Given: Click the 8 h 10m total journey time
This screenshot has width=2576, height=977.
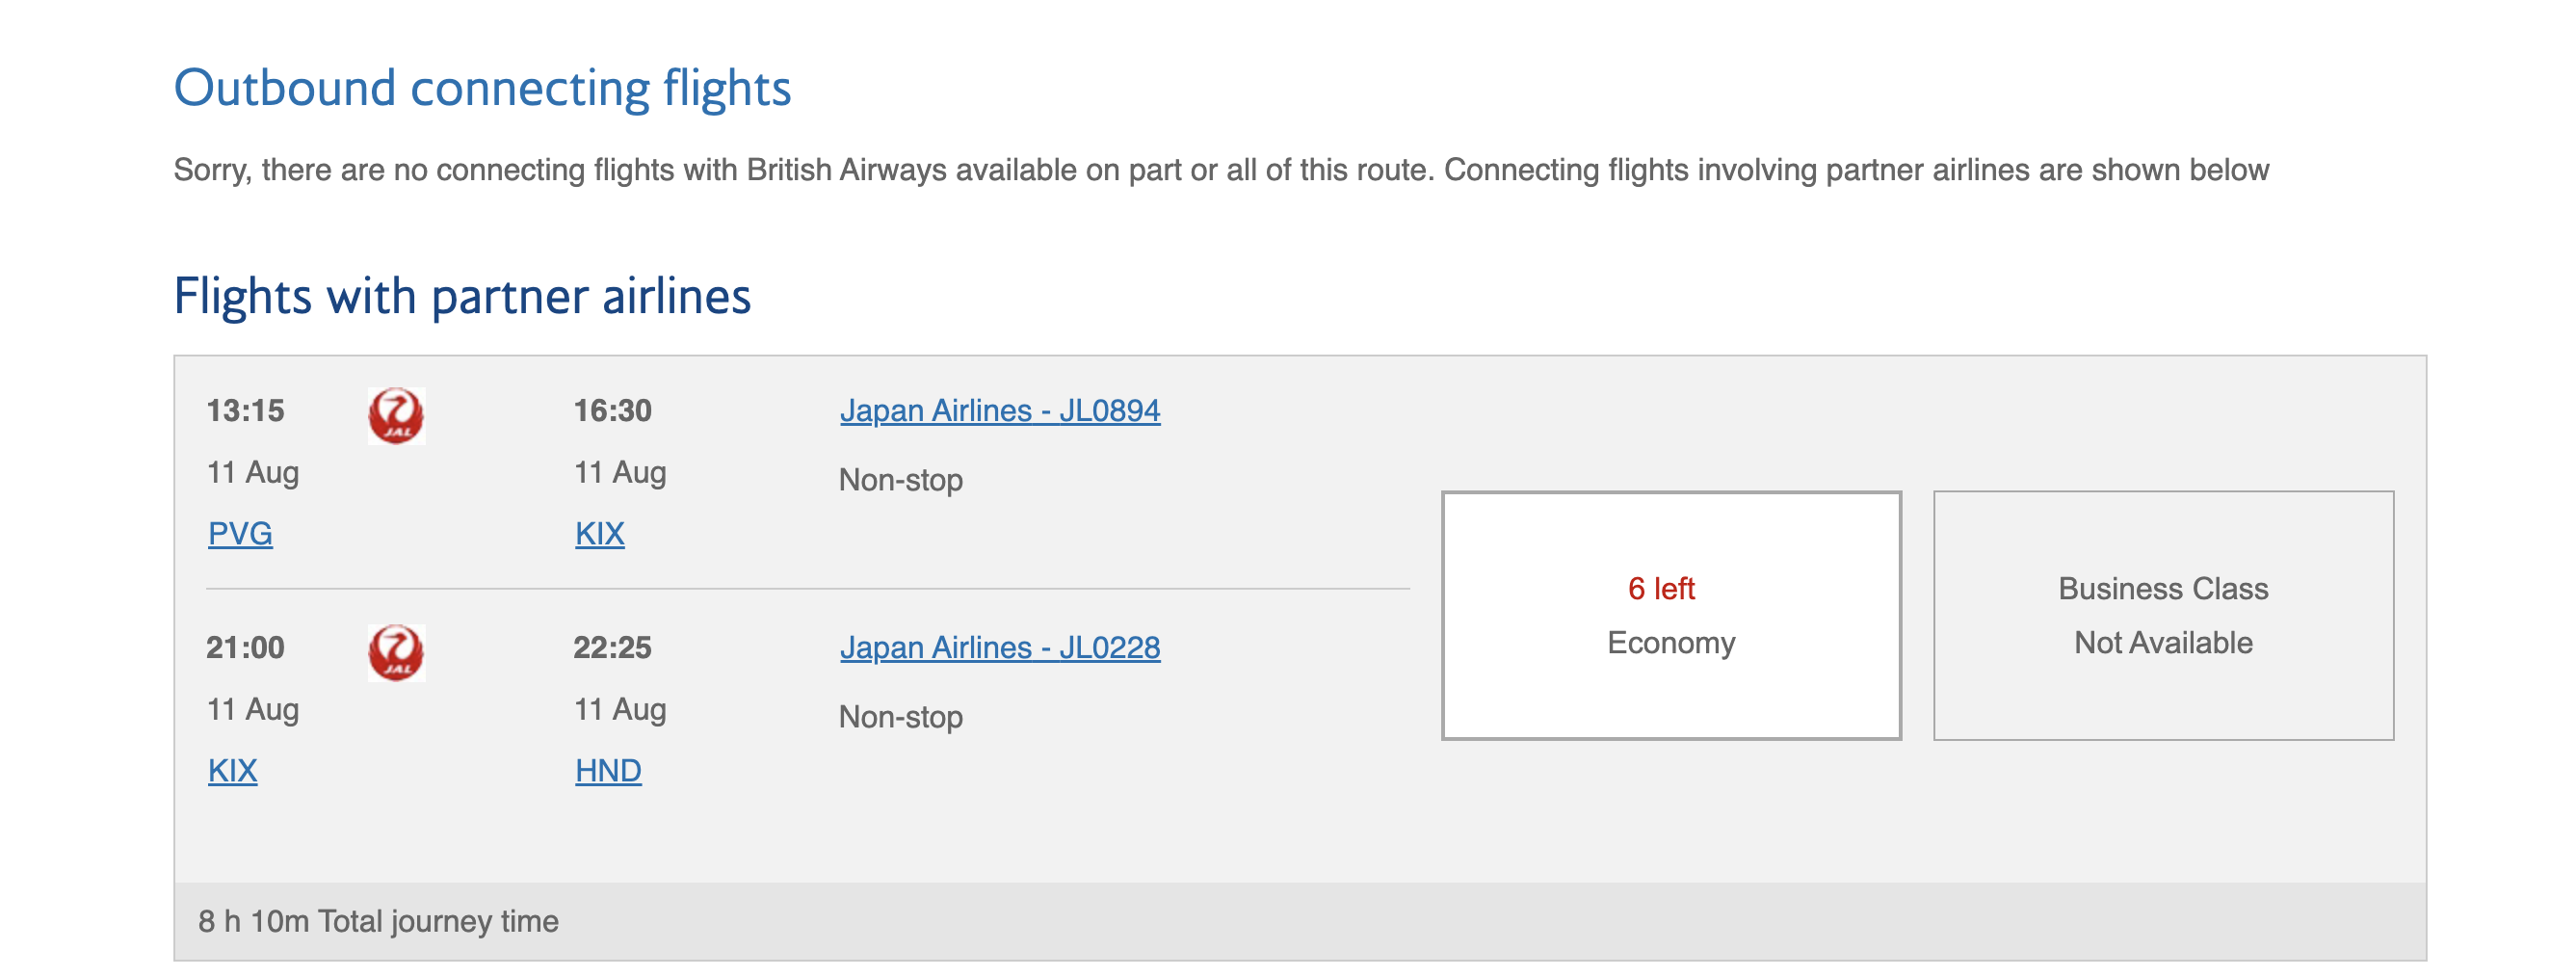Looking at the screenshot, I should (378, 922).
